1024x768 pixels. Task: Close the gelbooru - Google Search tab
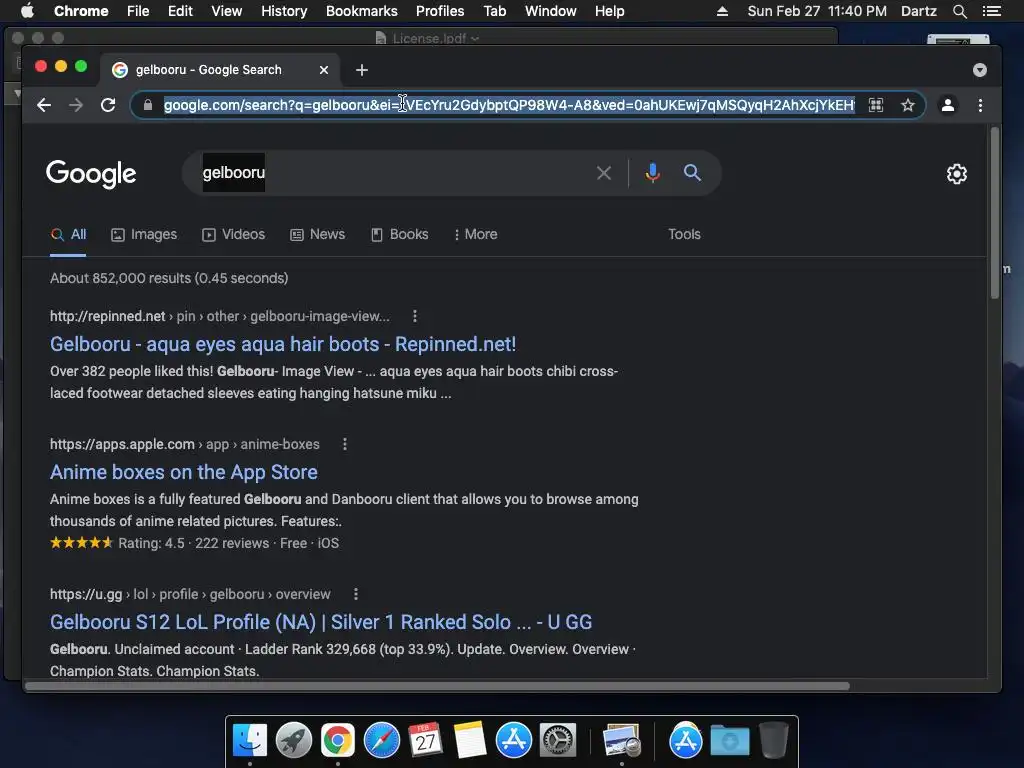[x=324, y=70]
